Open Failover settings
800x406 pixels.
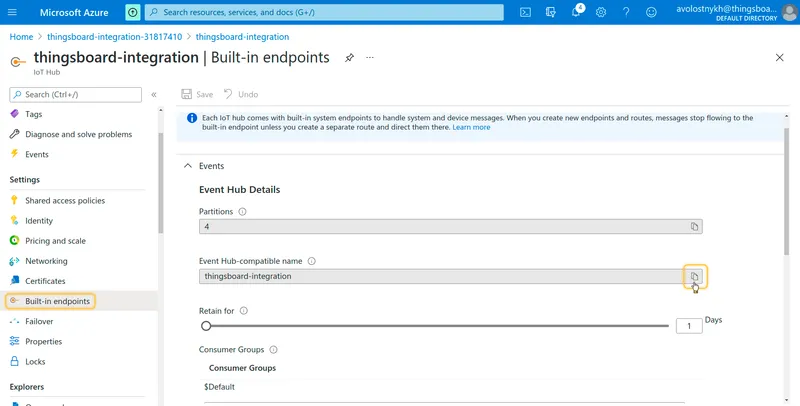39,321
